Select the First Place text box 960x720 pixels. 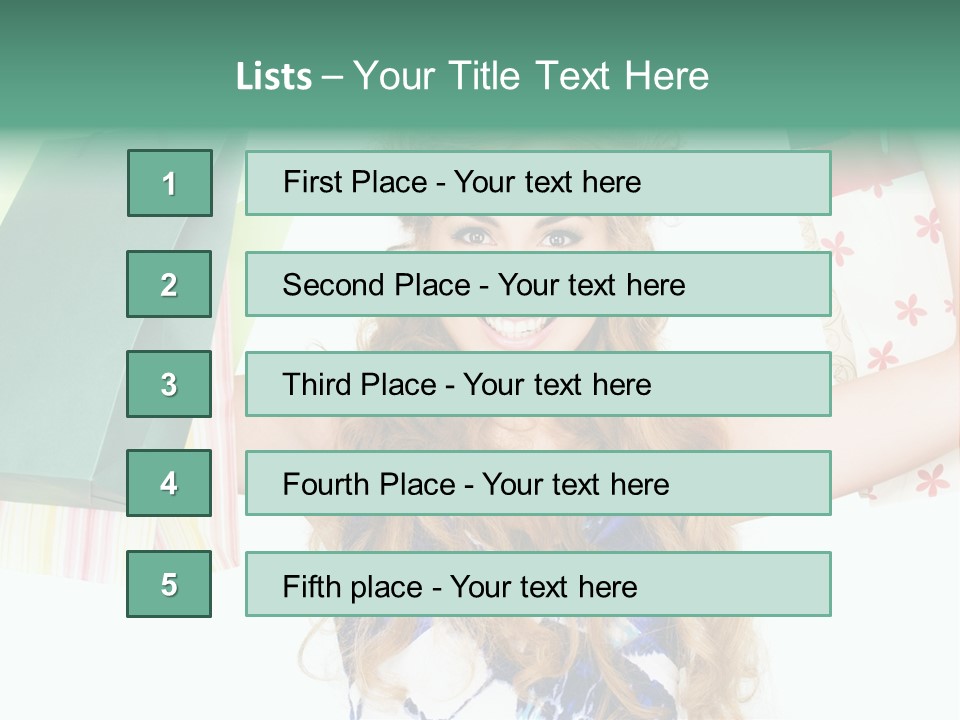[x=538, y=183]
